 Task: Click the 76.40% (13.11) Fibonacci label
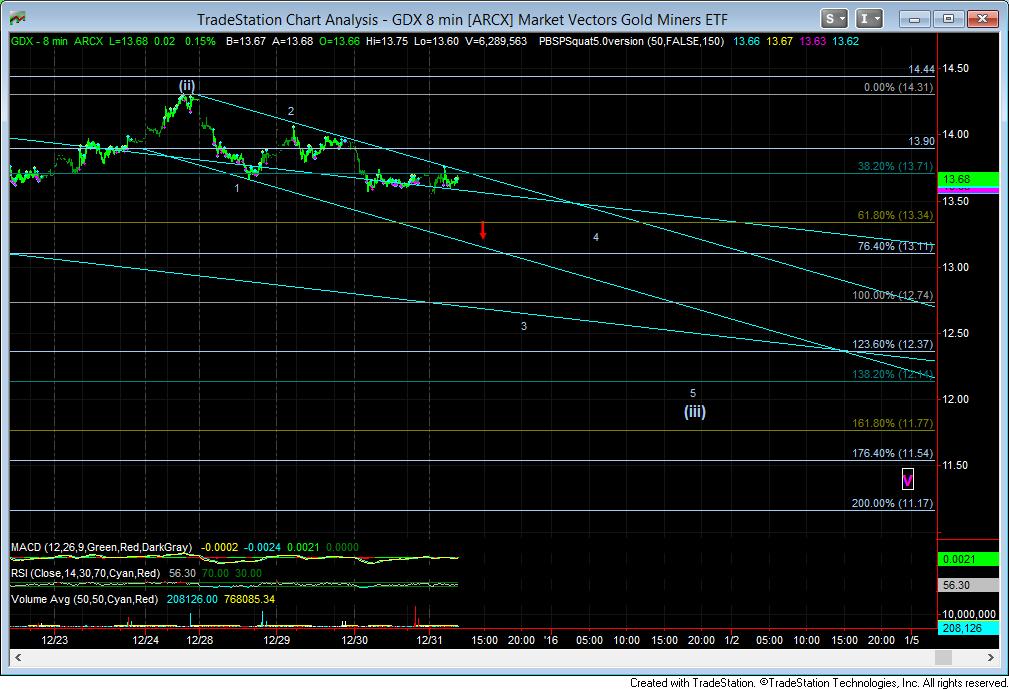coord(895,246)
